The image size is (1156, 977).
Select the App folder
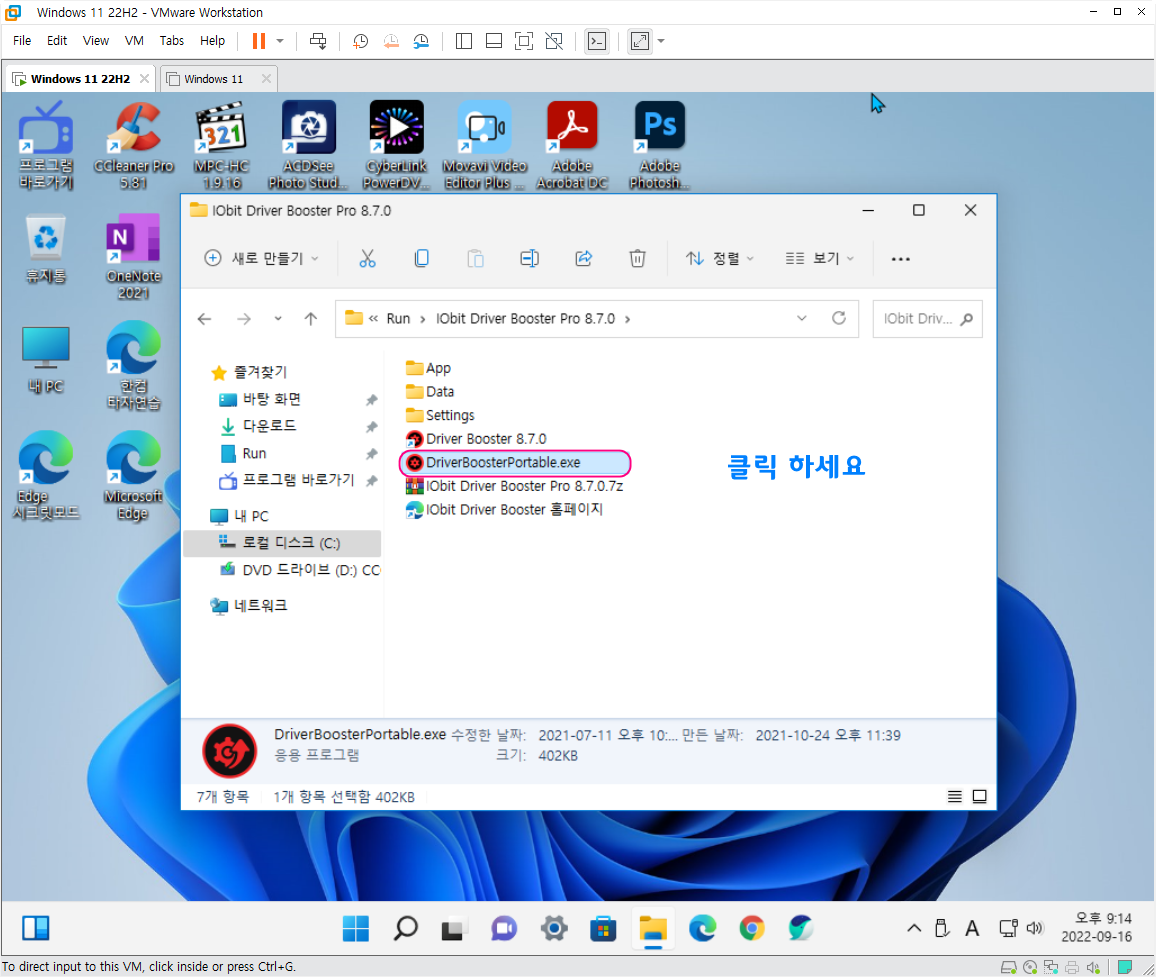428,368
